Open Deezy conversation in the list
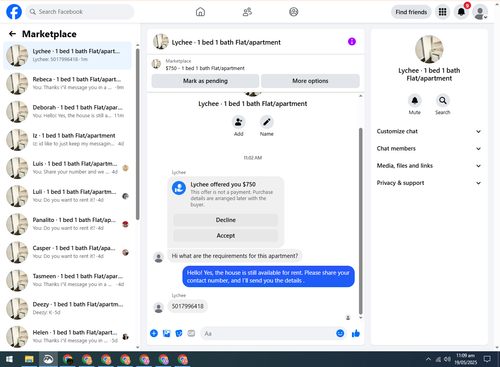 67,308
